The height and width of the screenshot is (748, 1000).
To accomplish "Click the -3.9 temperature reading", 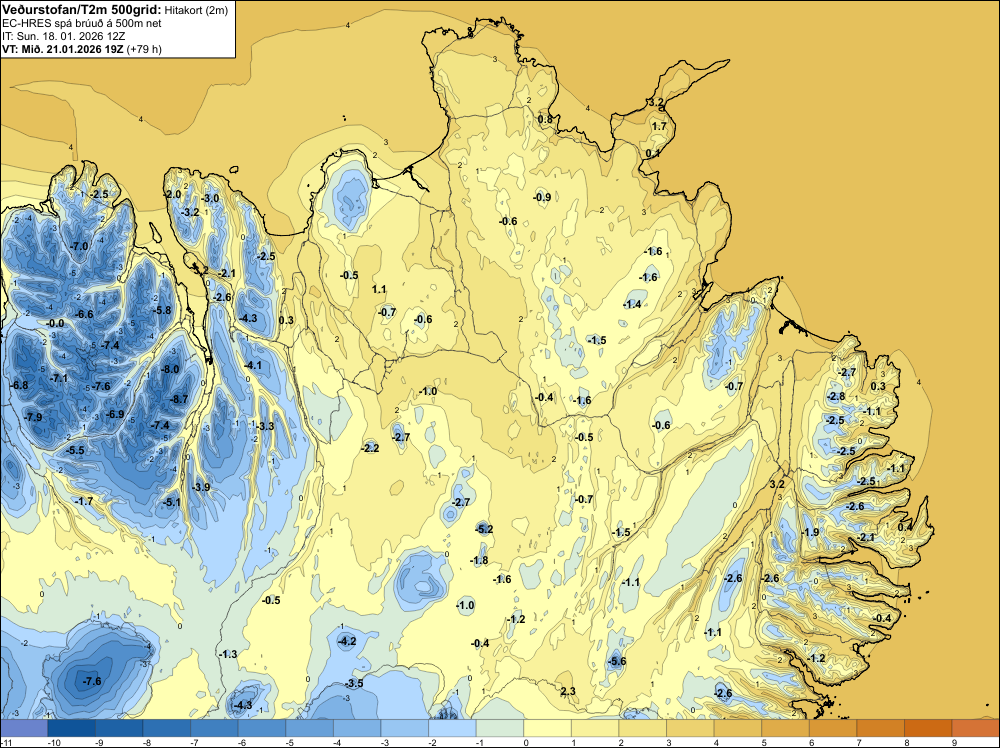I will (x=201, y=487).
